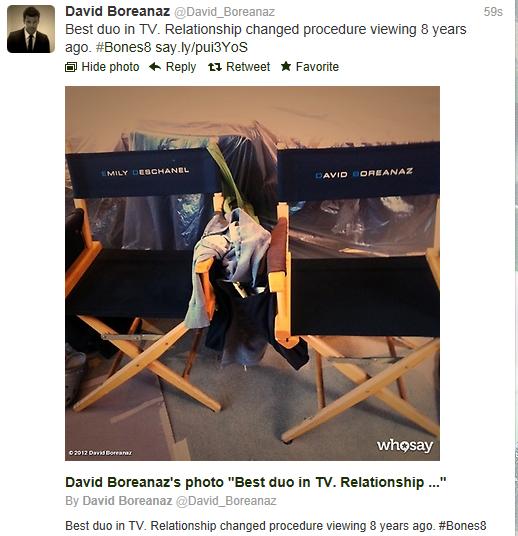Open the #Bones8 hashtag in tweet
The image size is (518, 536).
(123, 47)
